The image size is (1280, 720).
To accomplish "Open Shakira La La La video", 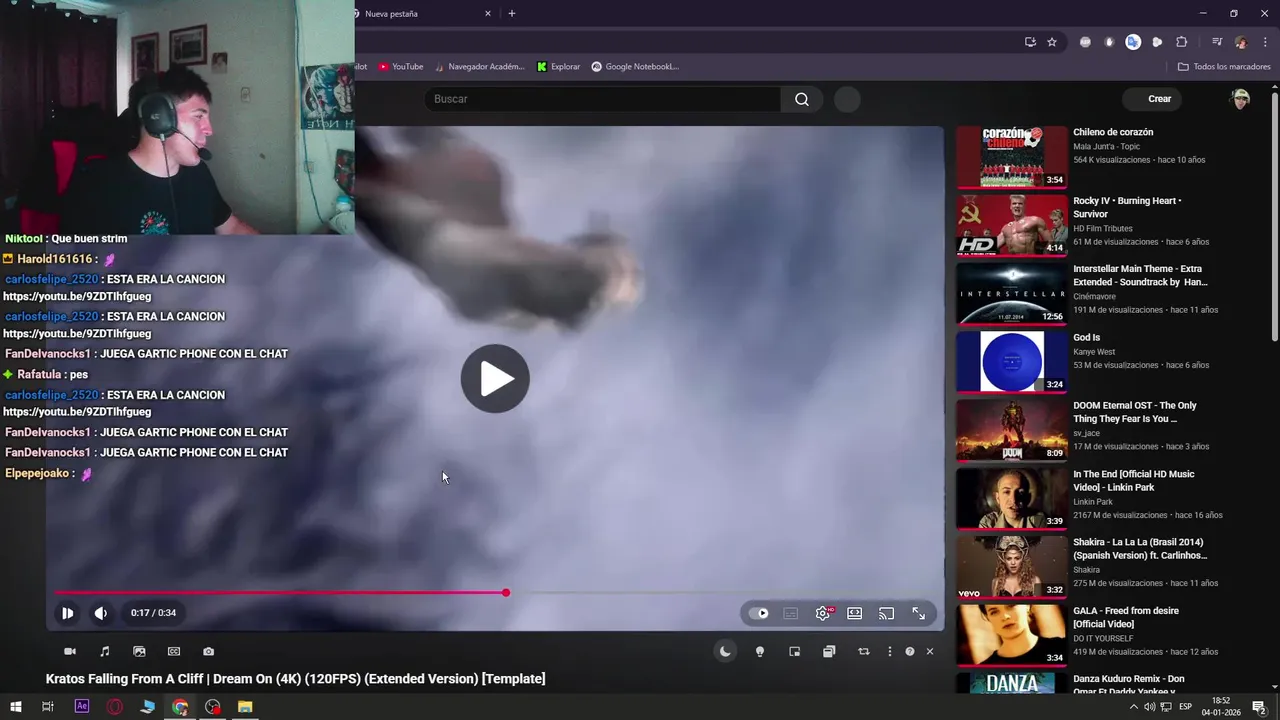I will pyautogui.click(x=1140, y=549).
